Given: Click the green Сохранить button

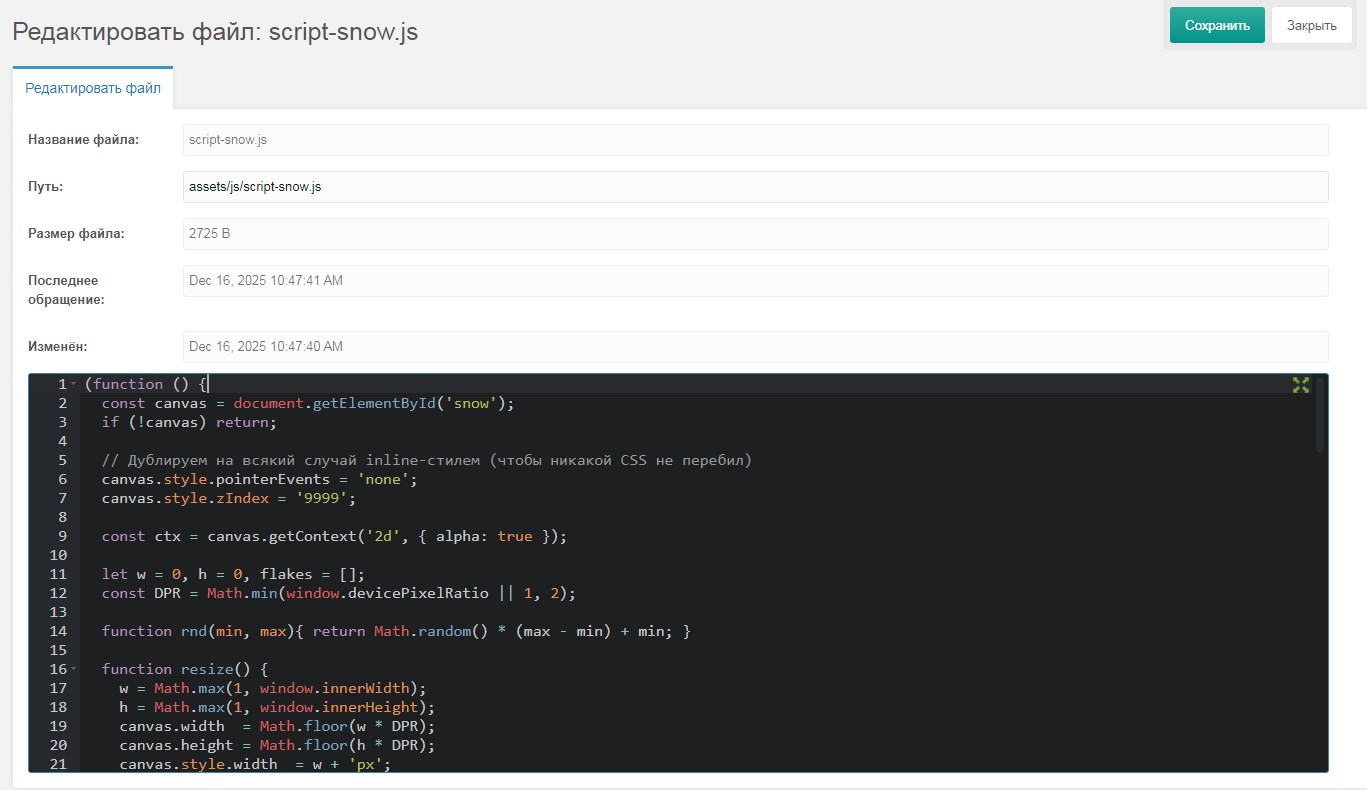Looking at the screenshot, I should click(x=1216, y=26).
